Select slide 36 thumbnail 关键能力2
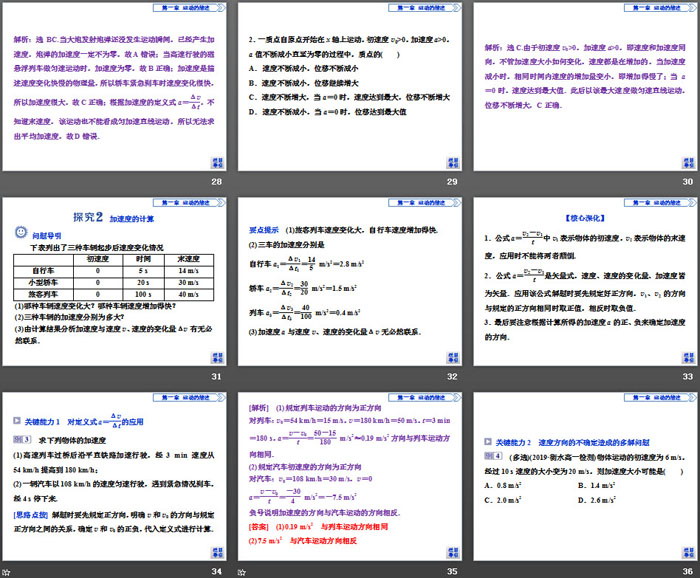The width and height of the screenshot is (700, 578). [x=586, y=476]
